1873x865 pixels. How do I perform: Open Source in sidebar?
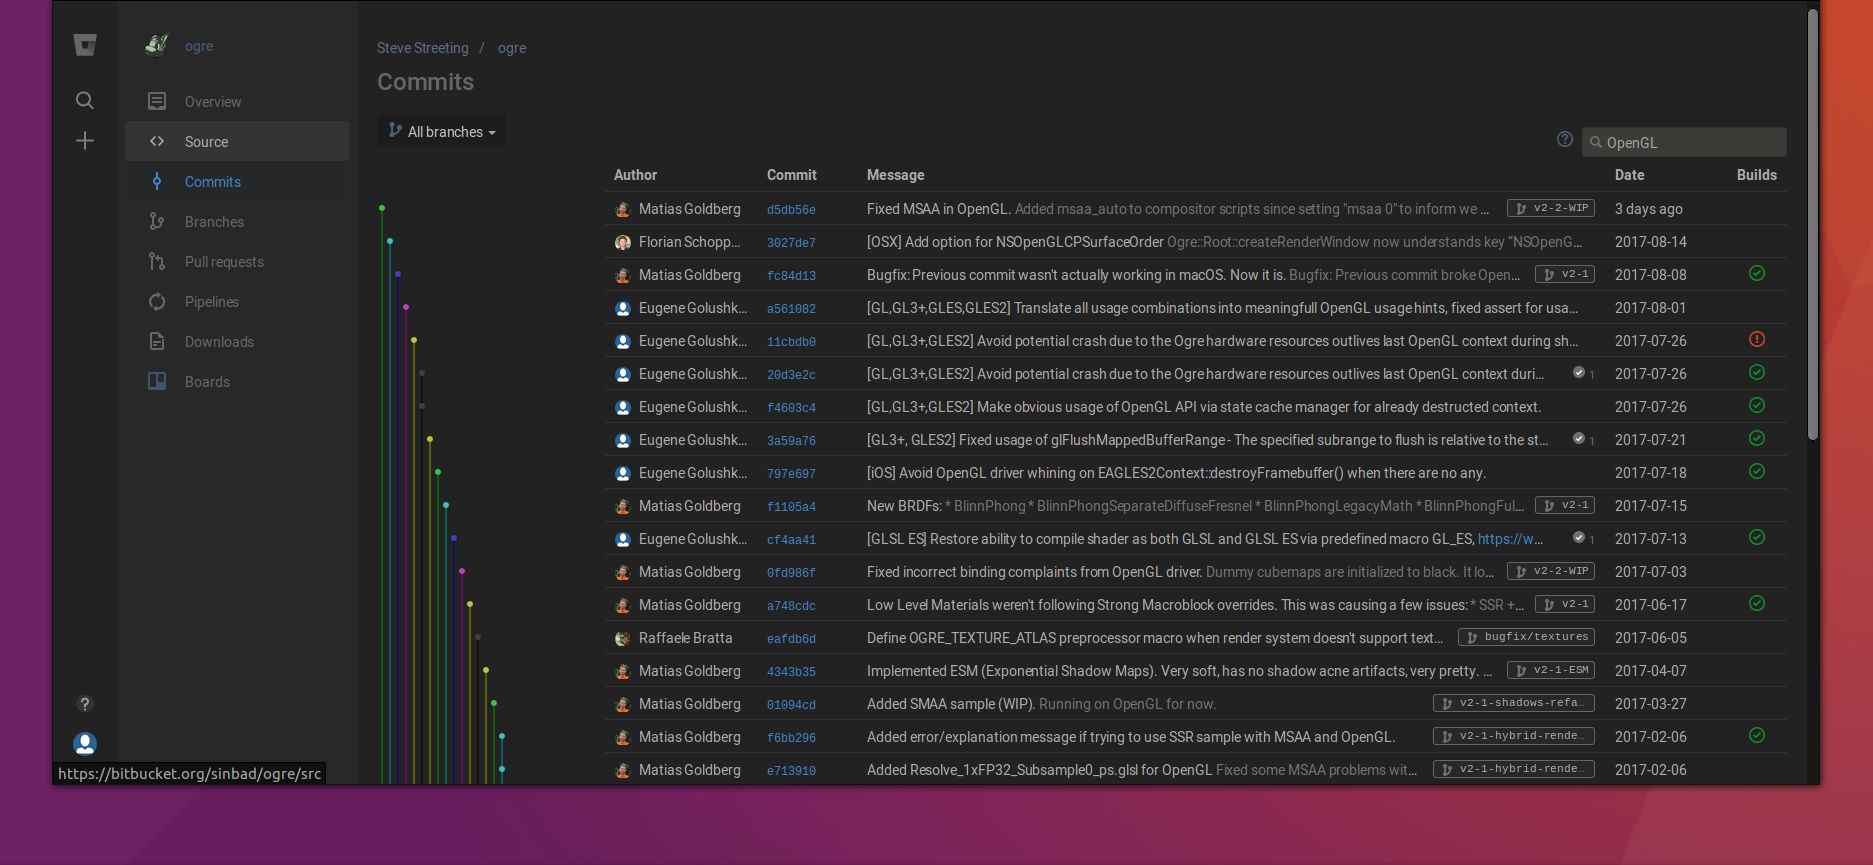pos(237,141)
